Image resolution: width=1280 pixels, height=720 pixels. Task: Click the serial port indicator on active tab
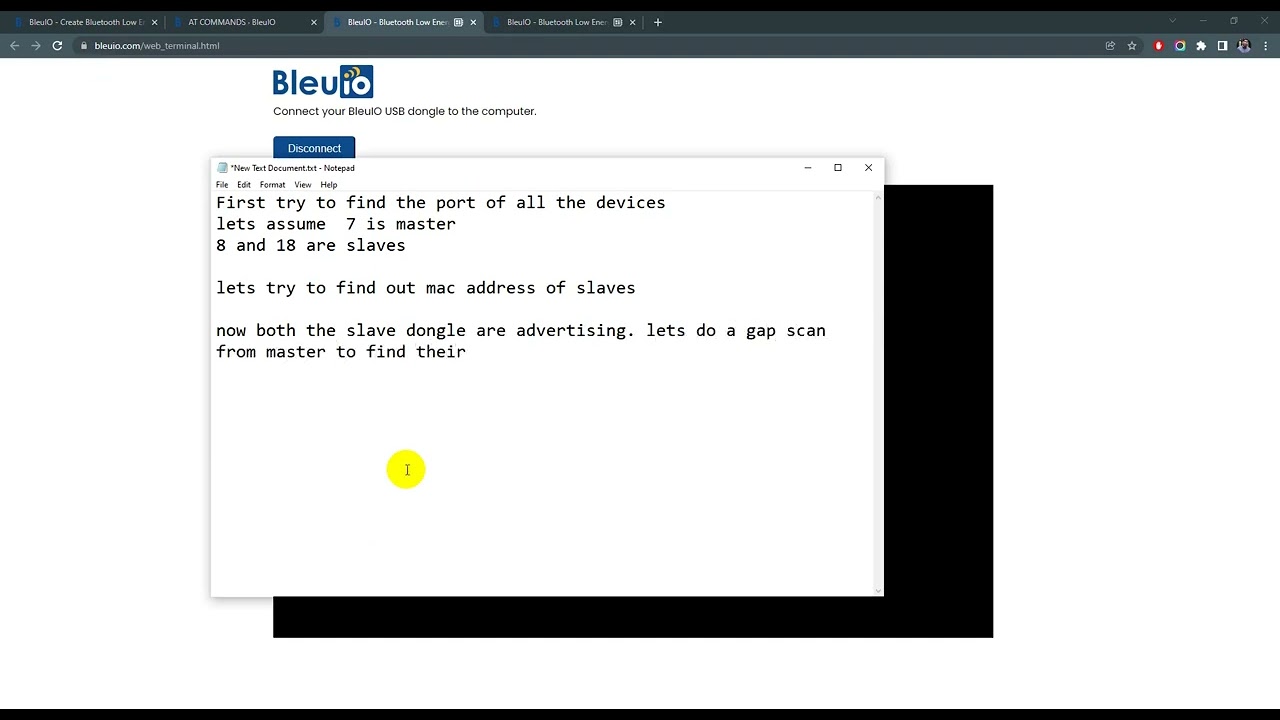458,22
